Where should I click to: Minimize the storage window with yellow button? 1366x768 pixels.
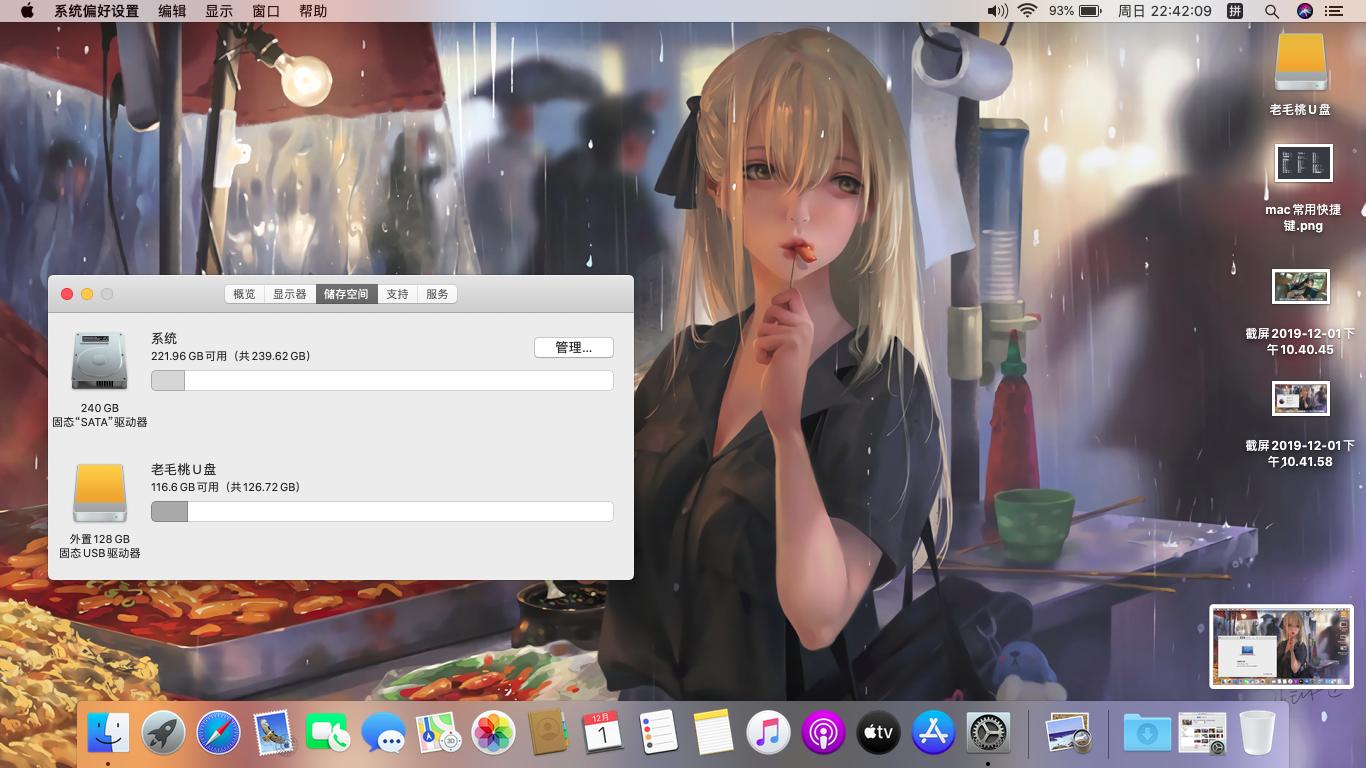[x=87, y=294]
